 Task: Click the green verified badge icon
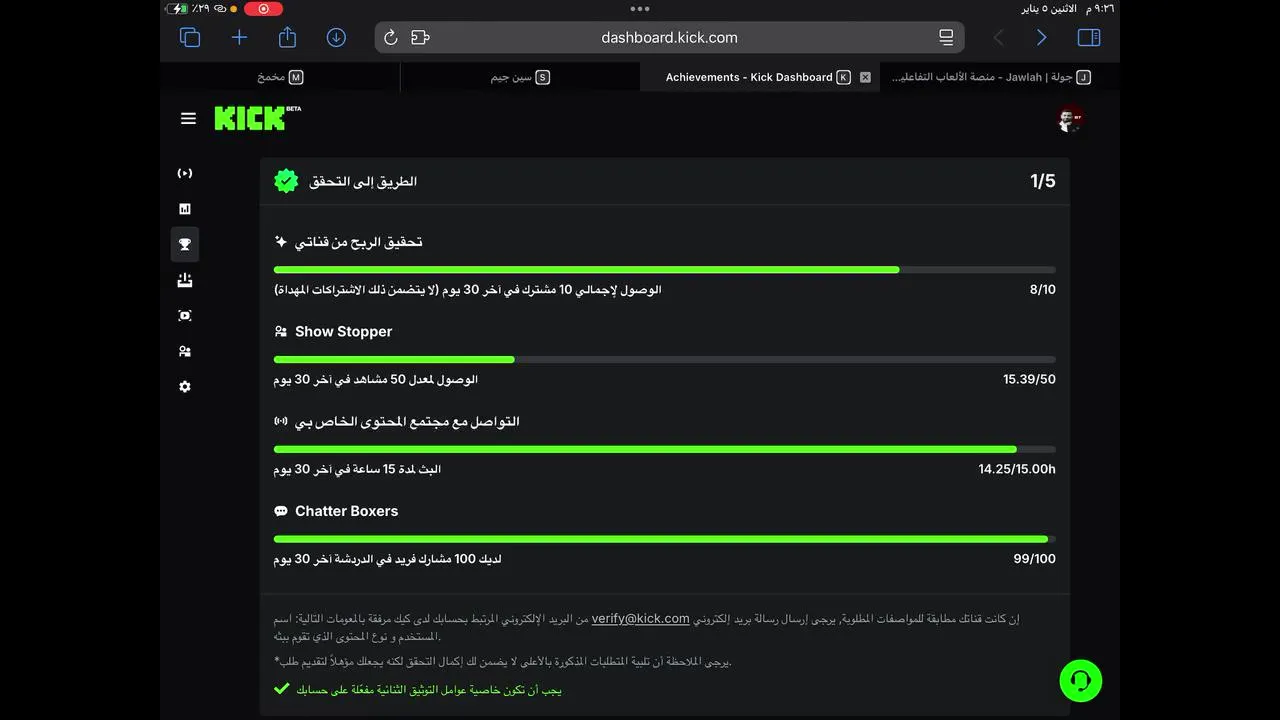pyautogui.click(x=286, y=181)
